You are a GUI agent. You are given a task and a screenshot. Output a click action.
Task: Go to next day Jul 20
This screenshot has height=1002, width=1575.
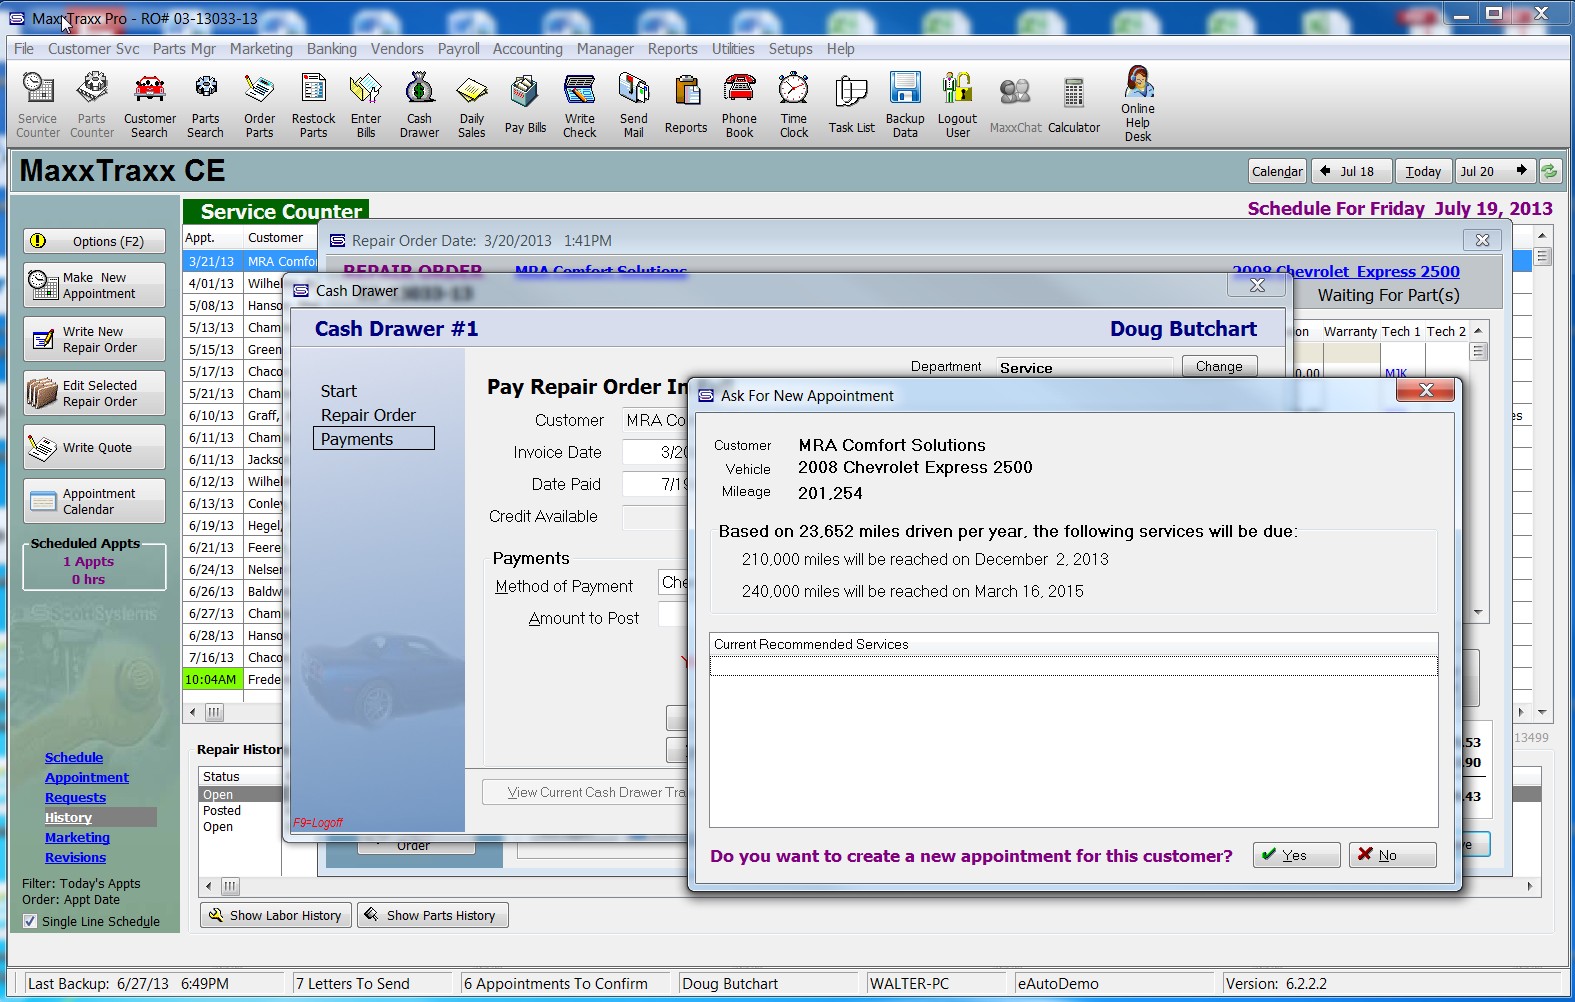[x=1495, y=171]
